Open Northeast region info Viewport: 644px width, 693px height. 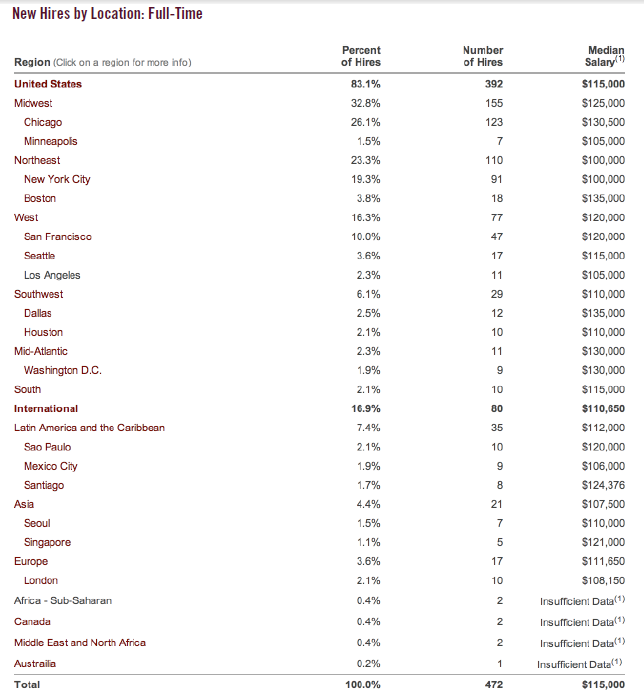pos(37,160)
